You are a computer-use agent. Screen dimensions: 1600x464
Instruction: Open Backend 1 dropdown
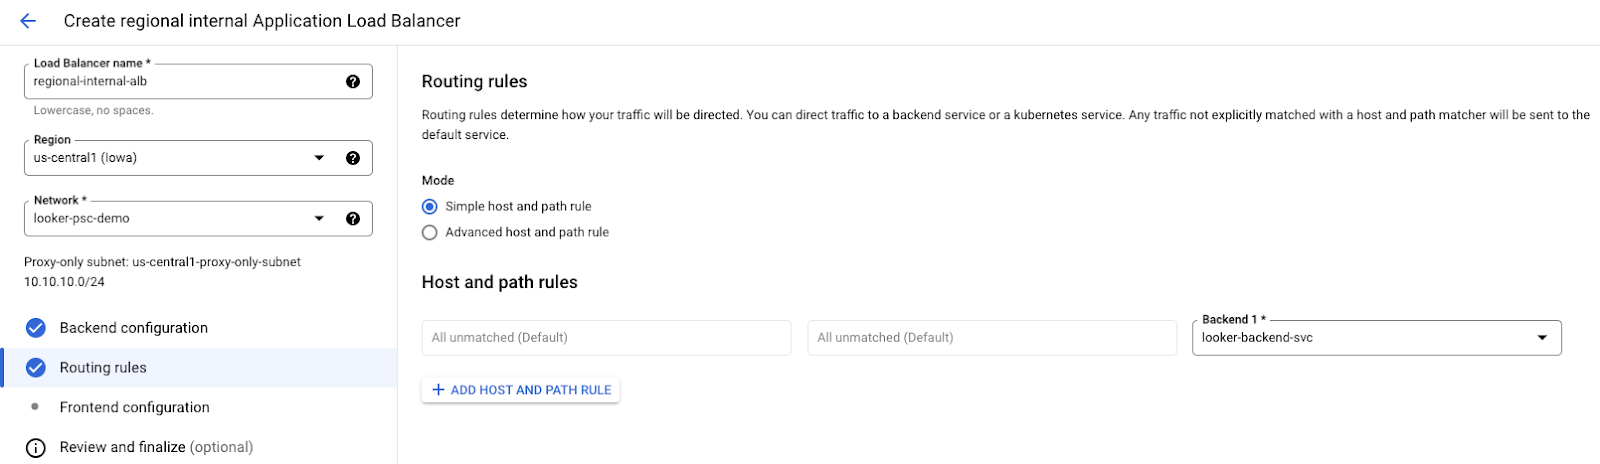tap(1541, 338)
